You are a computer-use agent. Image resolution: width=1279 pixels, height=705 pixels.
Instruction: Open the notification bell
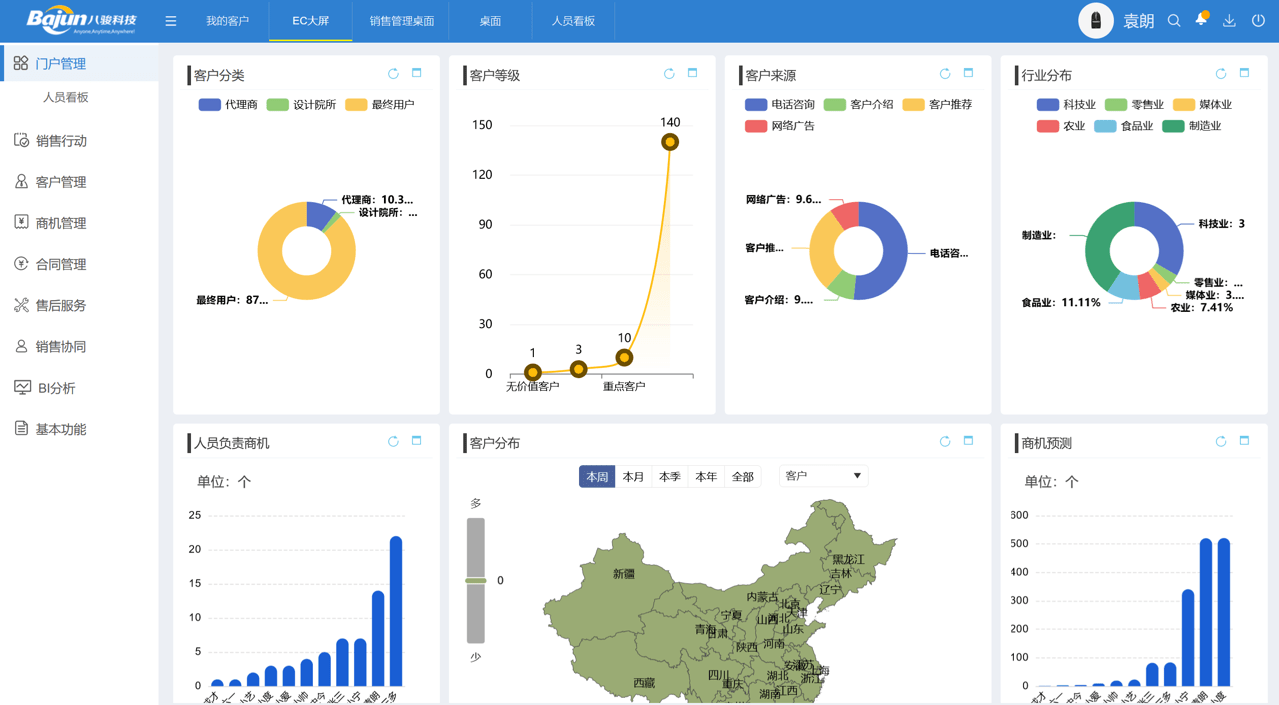[x=1201, y=20]
